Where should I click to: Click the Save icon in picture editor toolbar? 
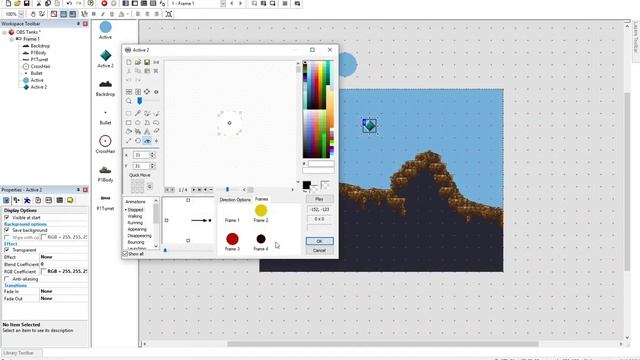tap(147, 62)
